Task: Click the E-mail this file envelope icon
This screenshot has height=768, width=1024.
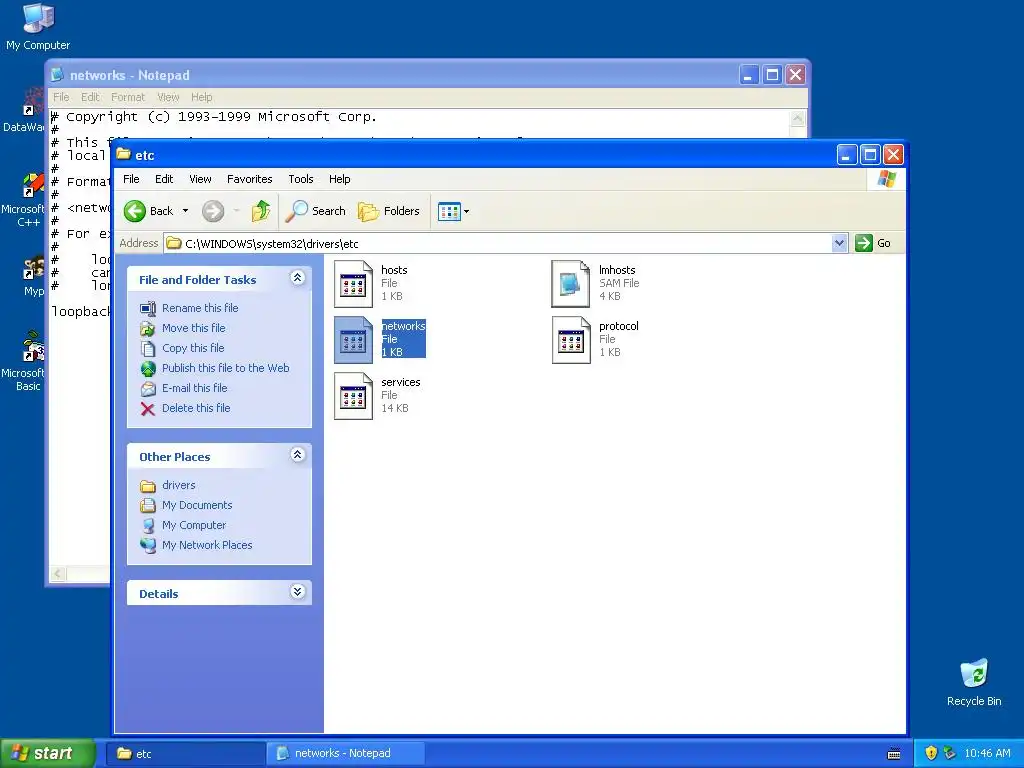Action: tap(148, 389)
